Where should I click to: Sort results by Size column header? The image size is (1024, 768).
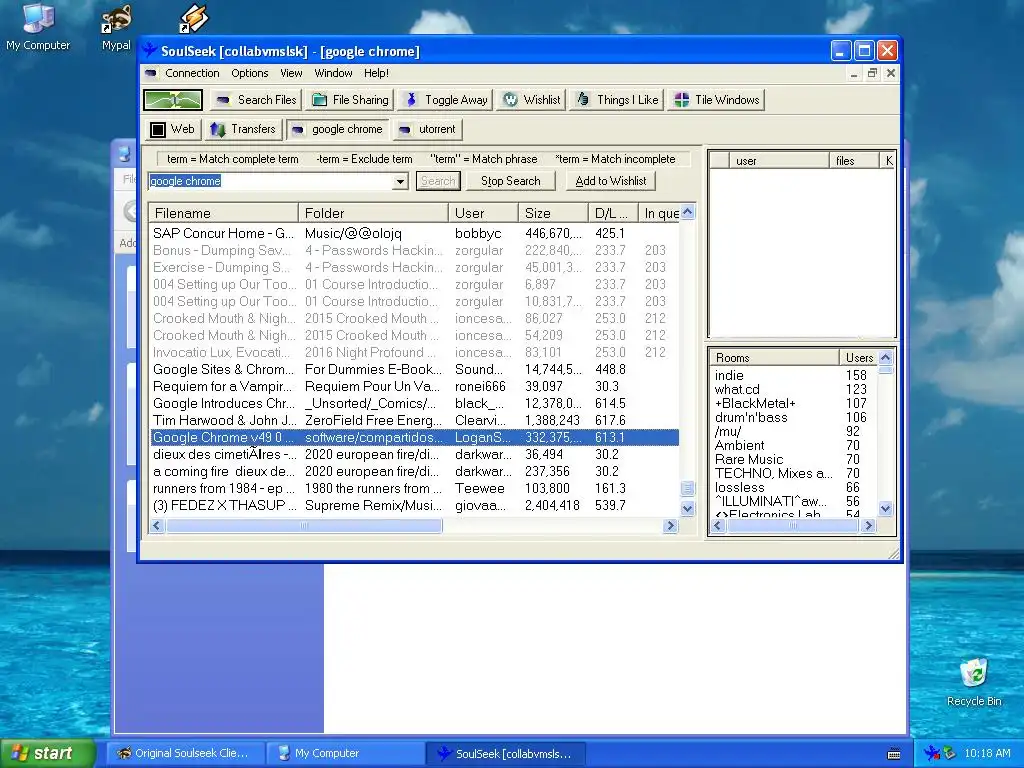pyautogui.click(x=553, y=213)
